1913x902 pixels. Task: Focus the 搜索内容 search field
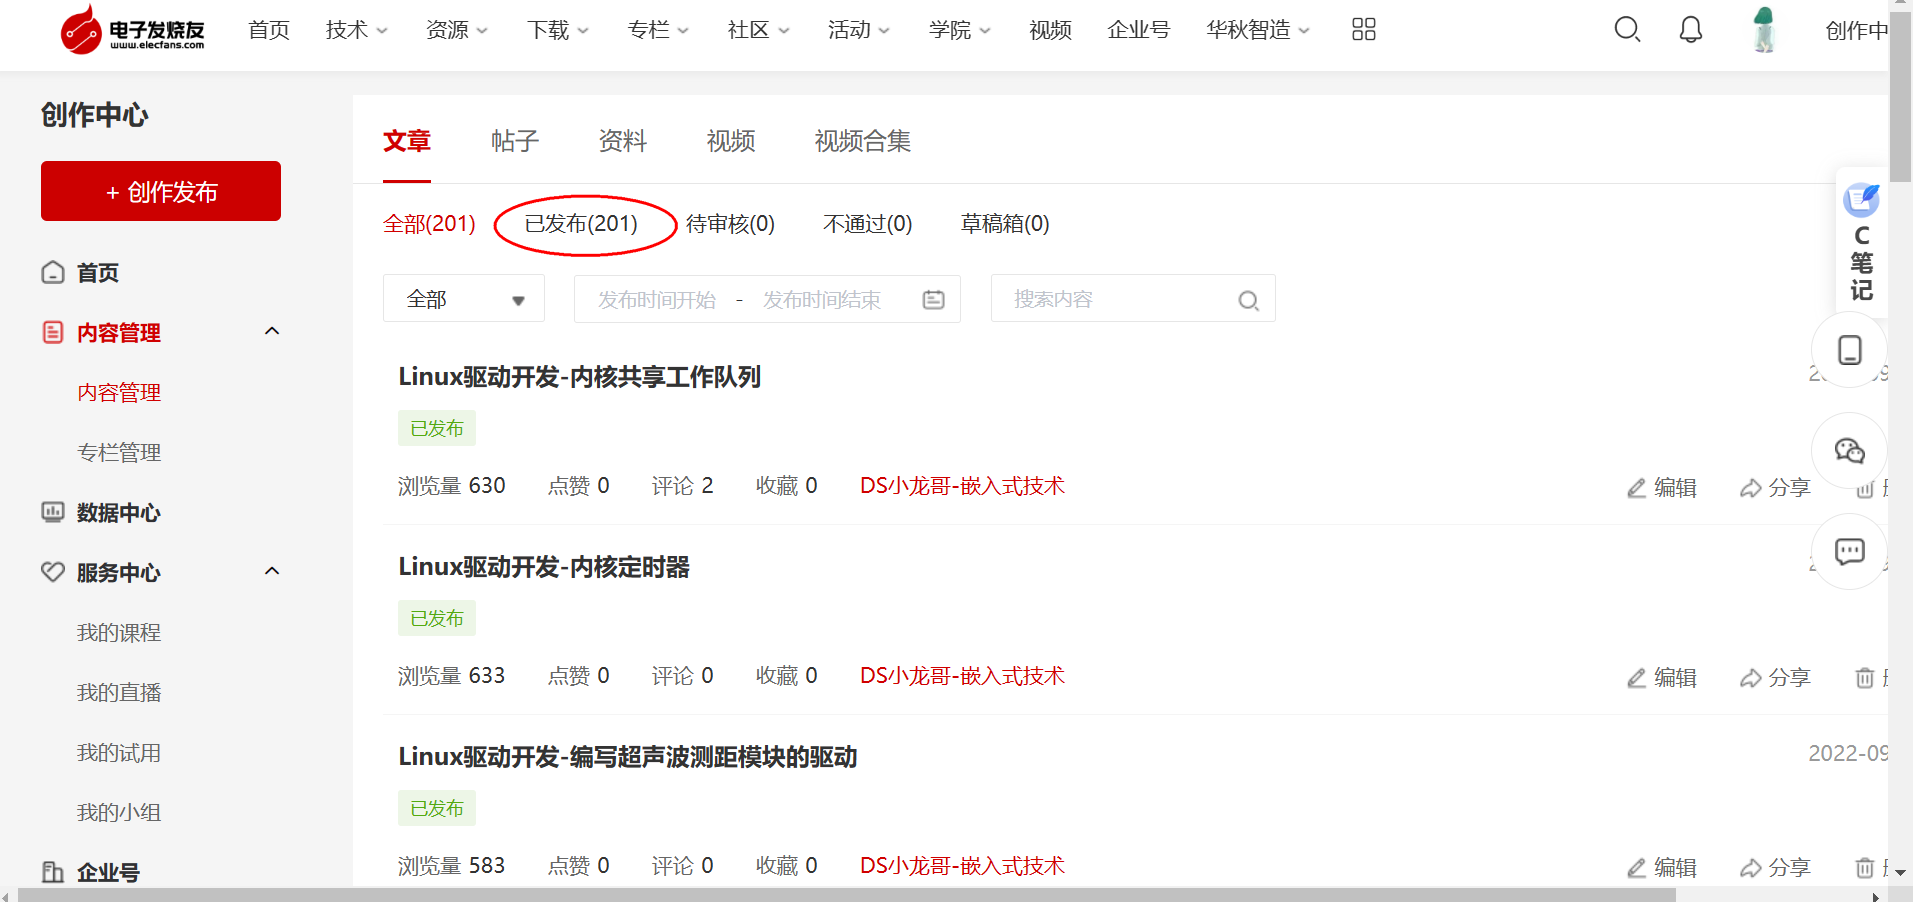[x=1133, y=299]
